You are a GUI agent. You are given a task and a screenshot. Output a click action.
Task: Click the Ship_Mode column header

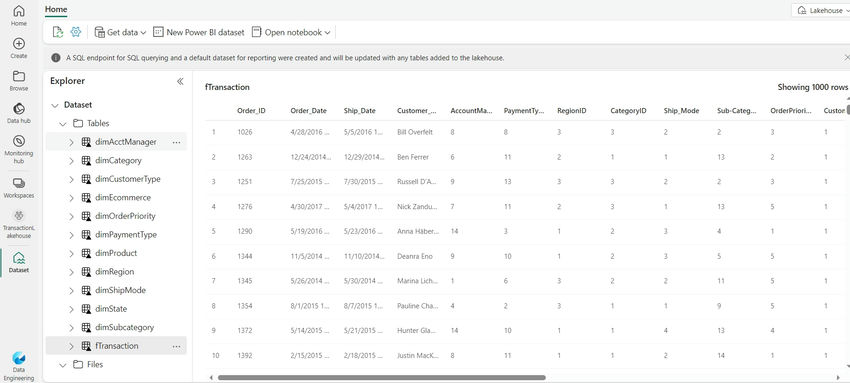point(681,111)
